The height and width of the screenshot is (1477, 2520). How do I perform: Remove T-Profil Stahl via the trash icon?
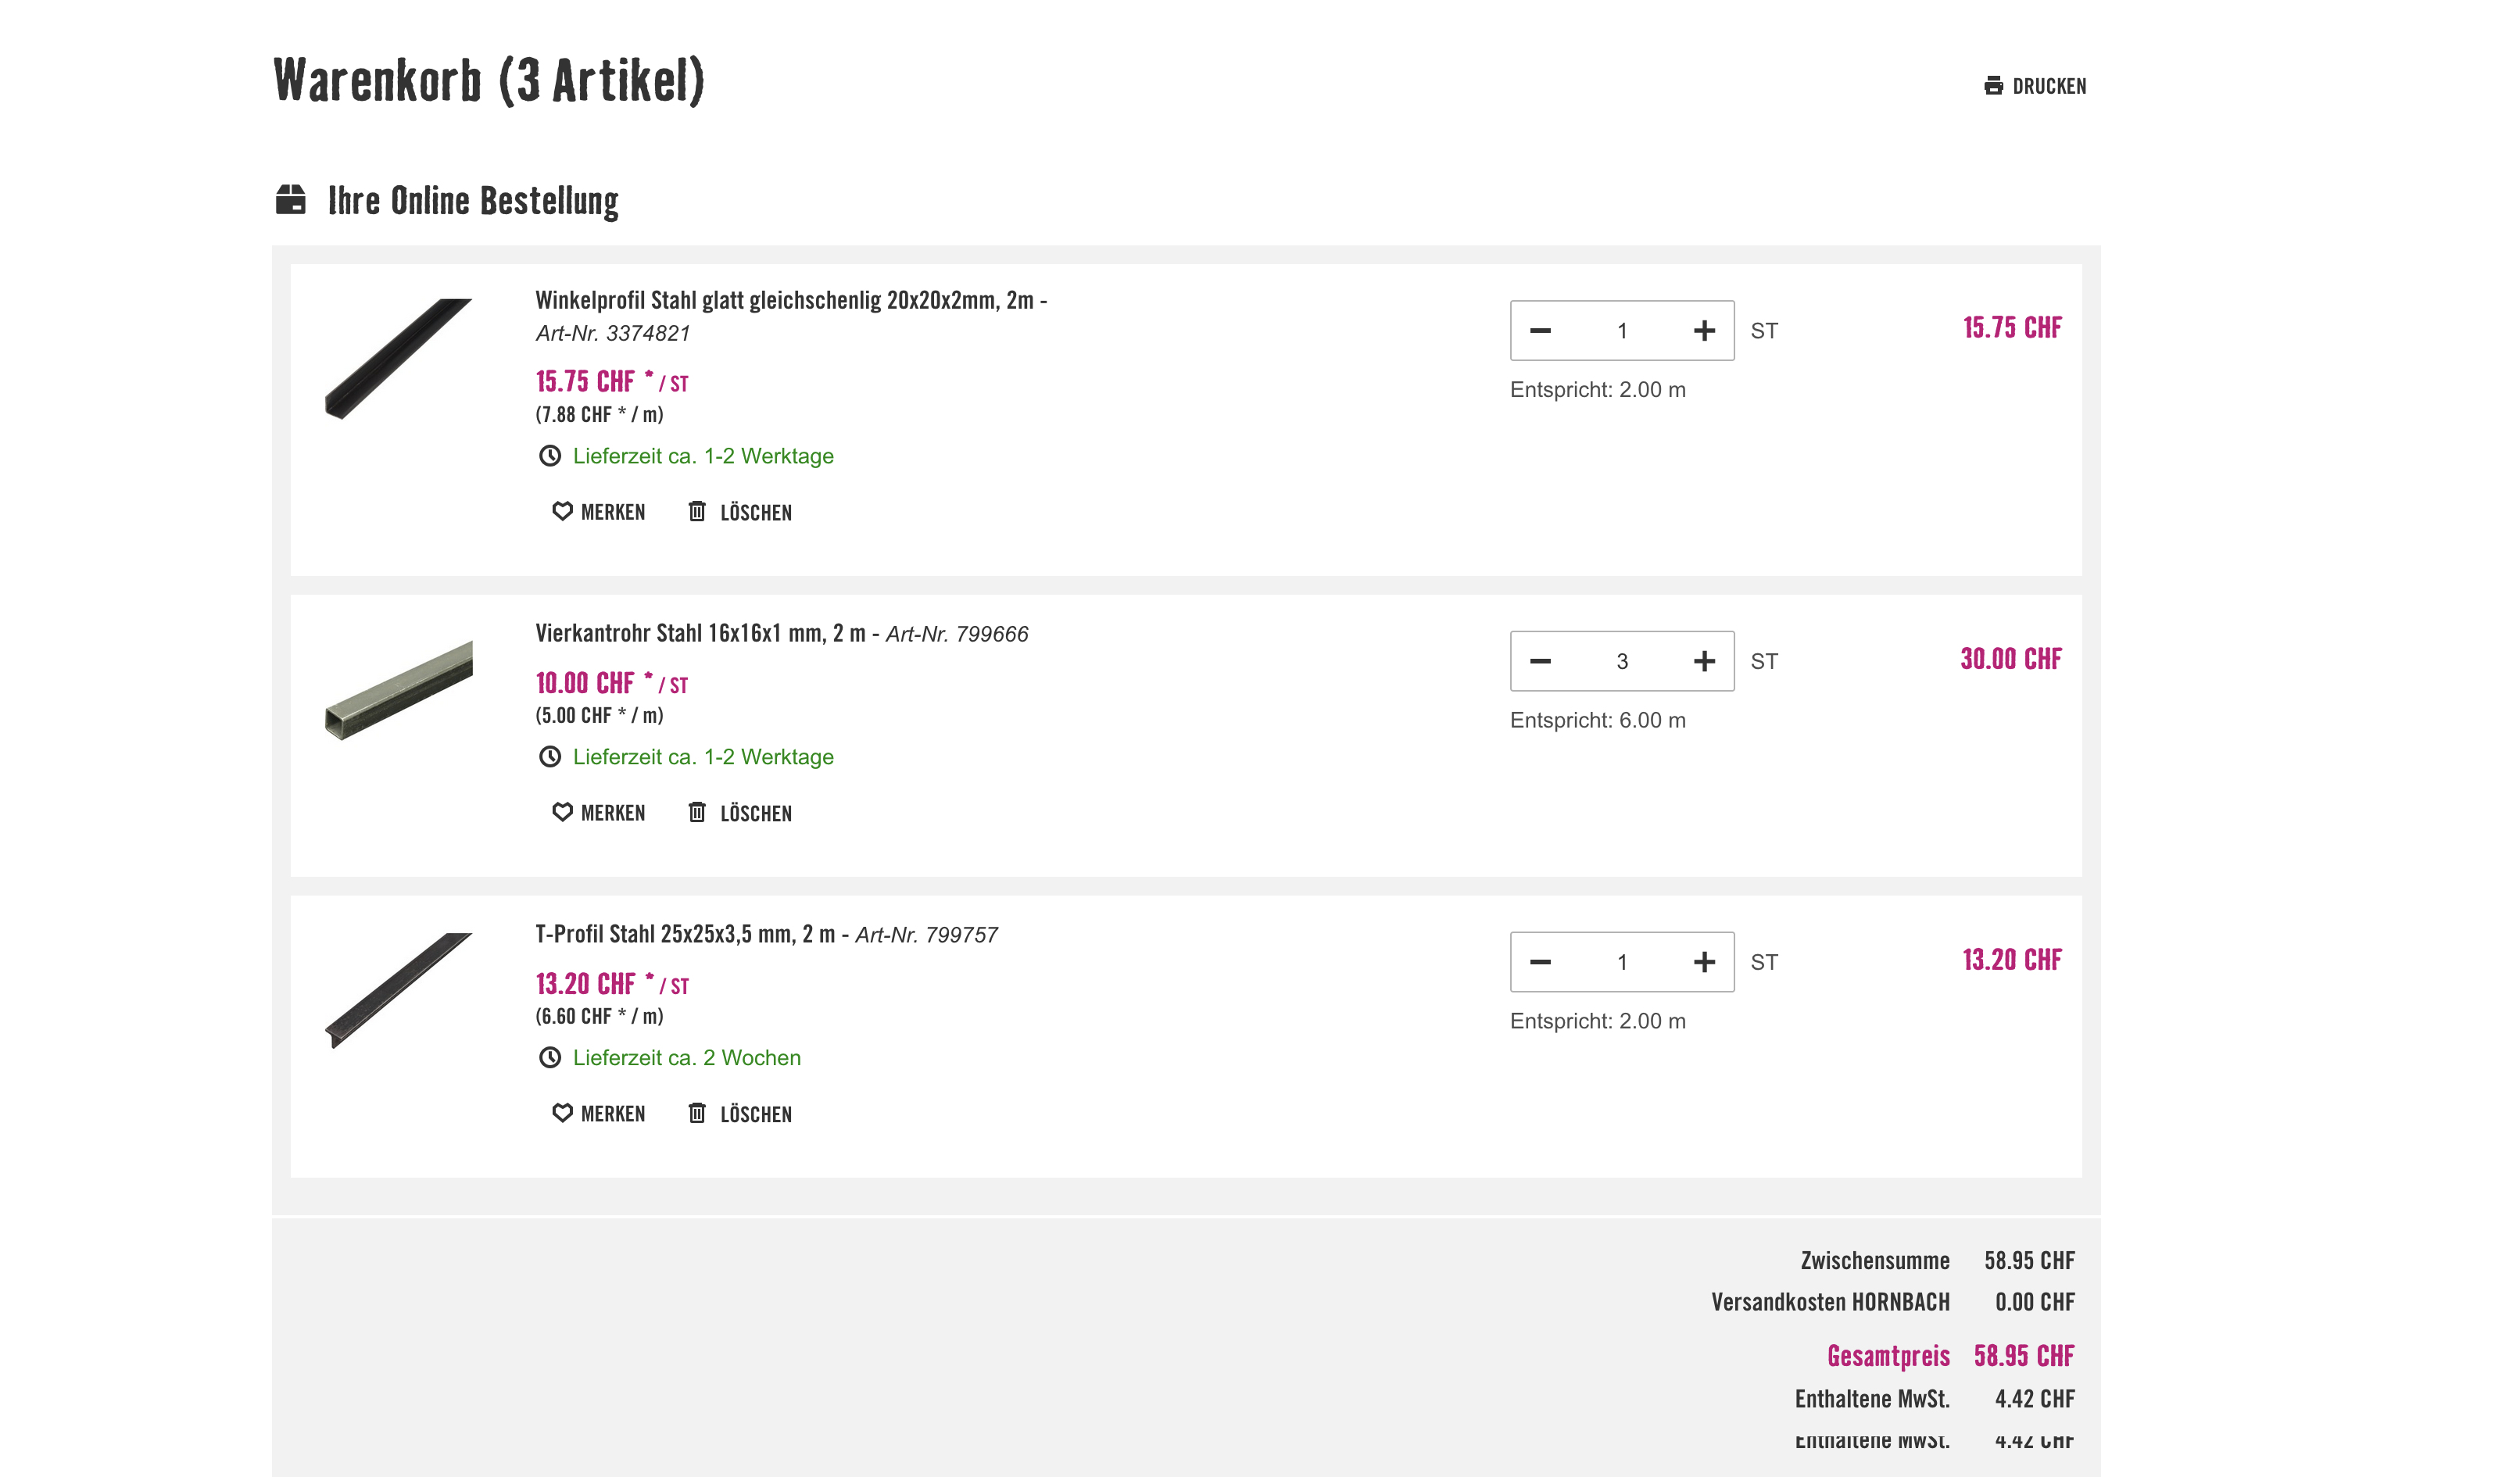[x=697, y=1113]
